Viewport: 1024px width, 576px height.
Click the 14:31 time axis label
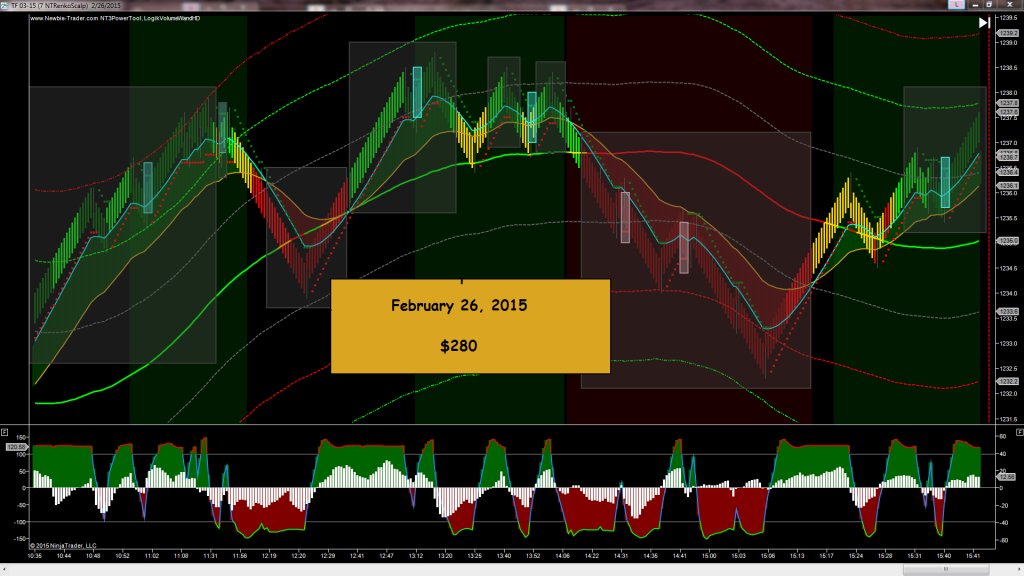(621, 556)
